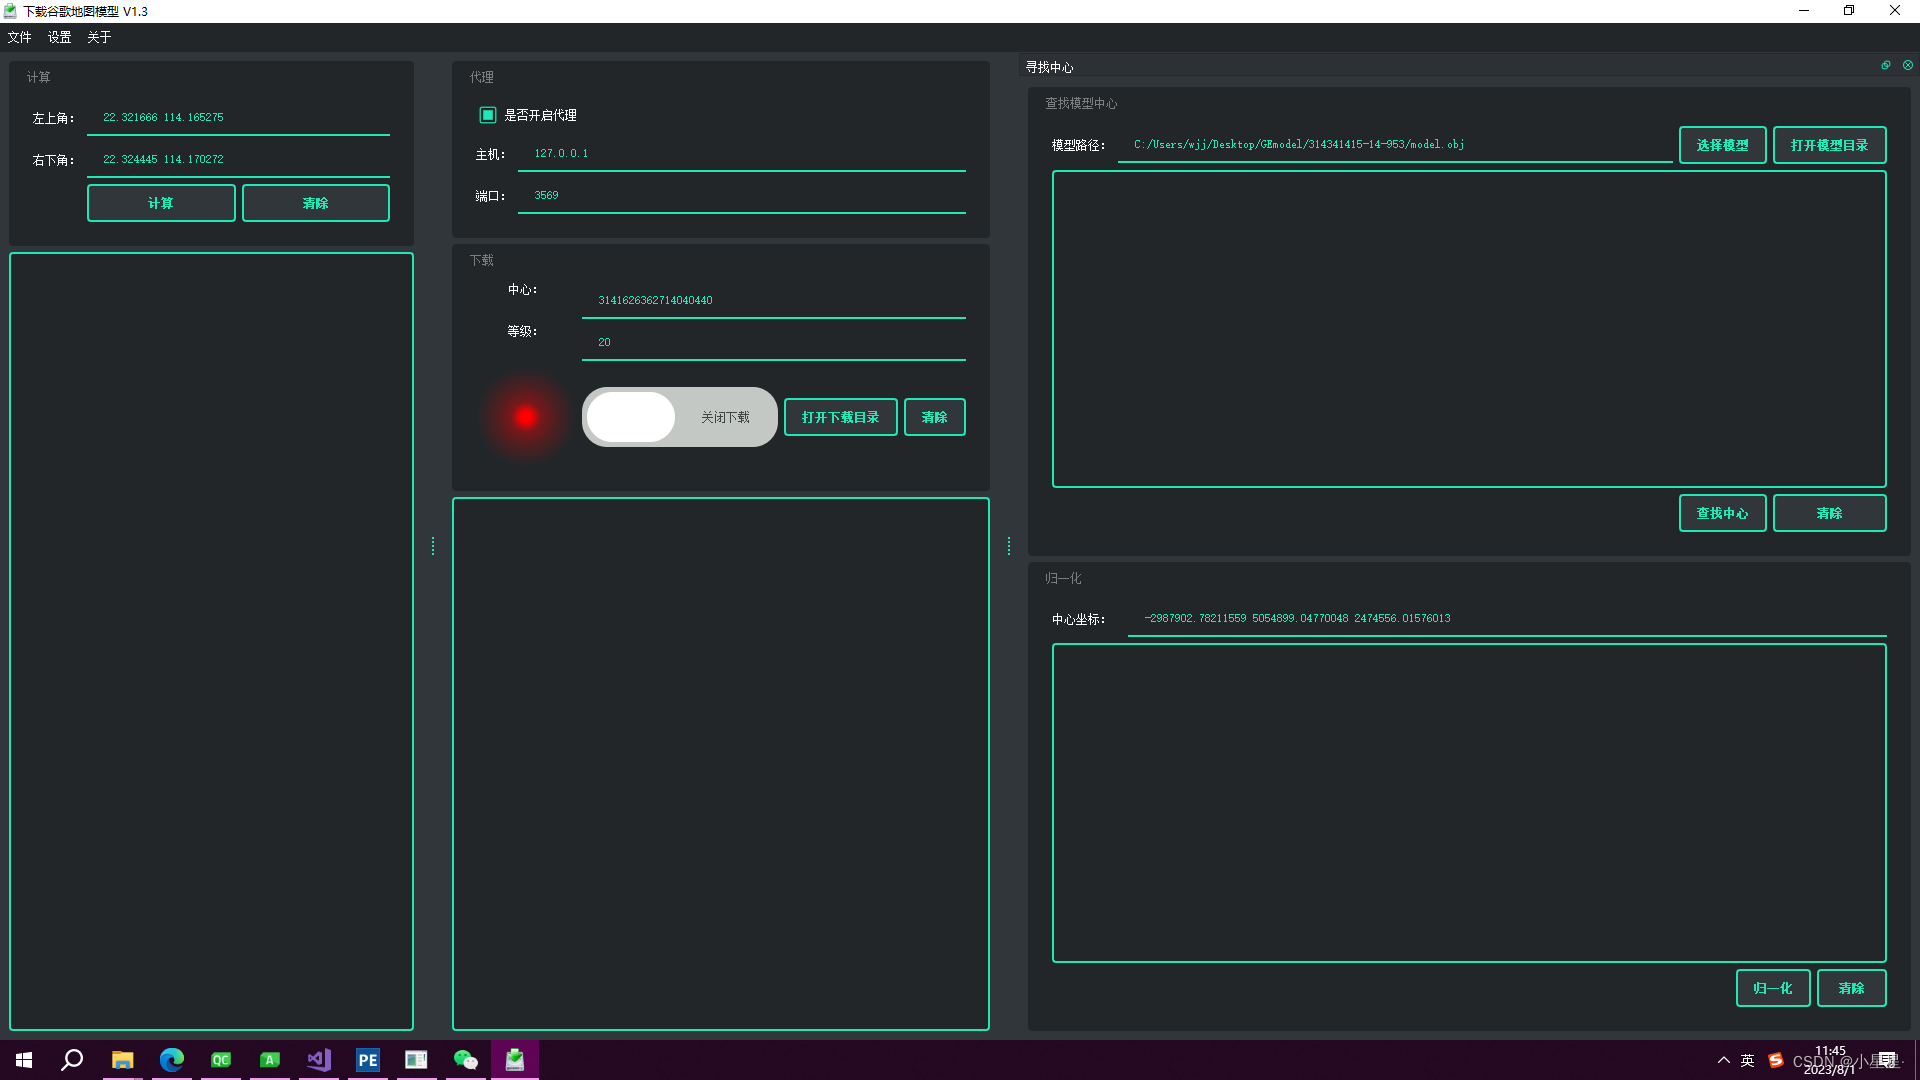Open the white window app in taskbar
The width and height of the screenshot is (1920, 1080).
tap(416, 1060)
